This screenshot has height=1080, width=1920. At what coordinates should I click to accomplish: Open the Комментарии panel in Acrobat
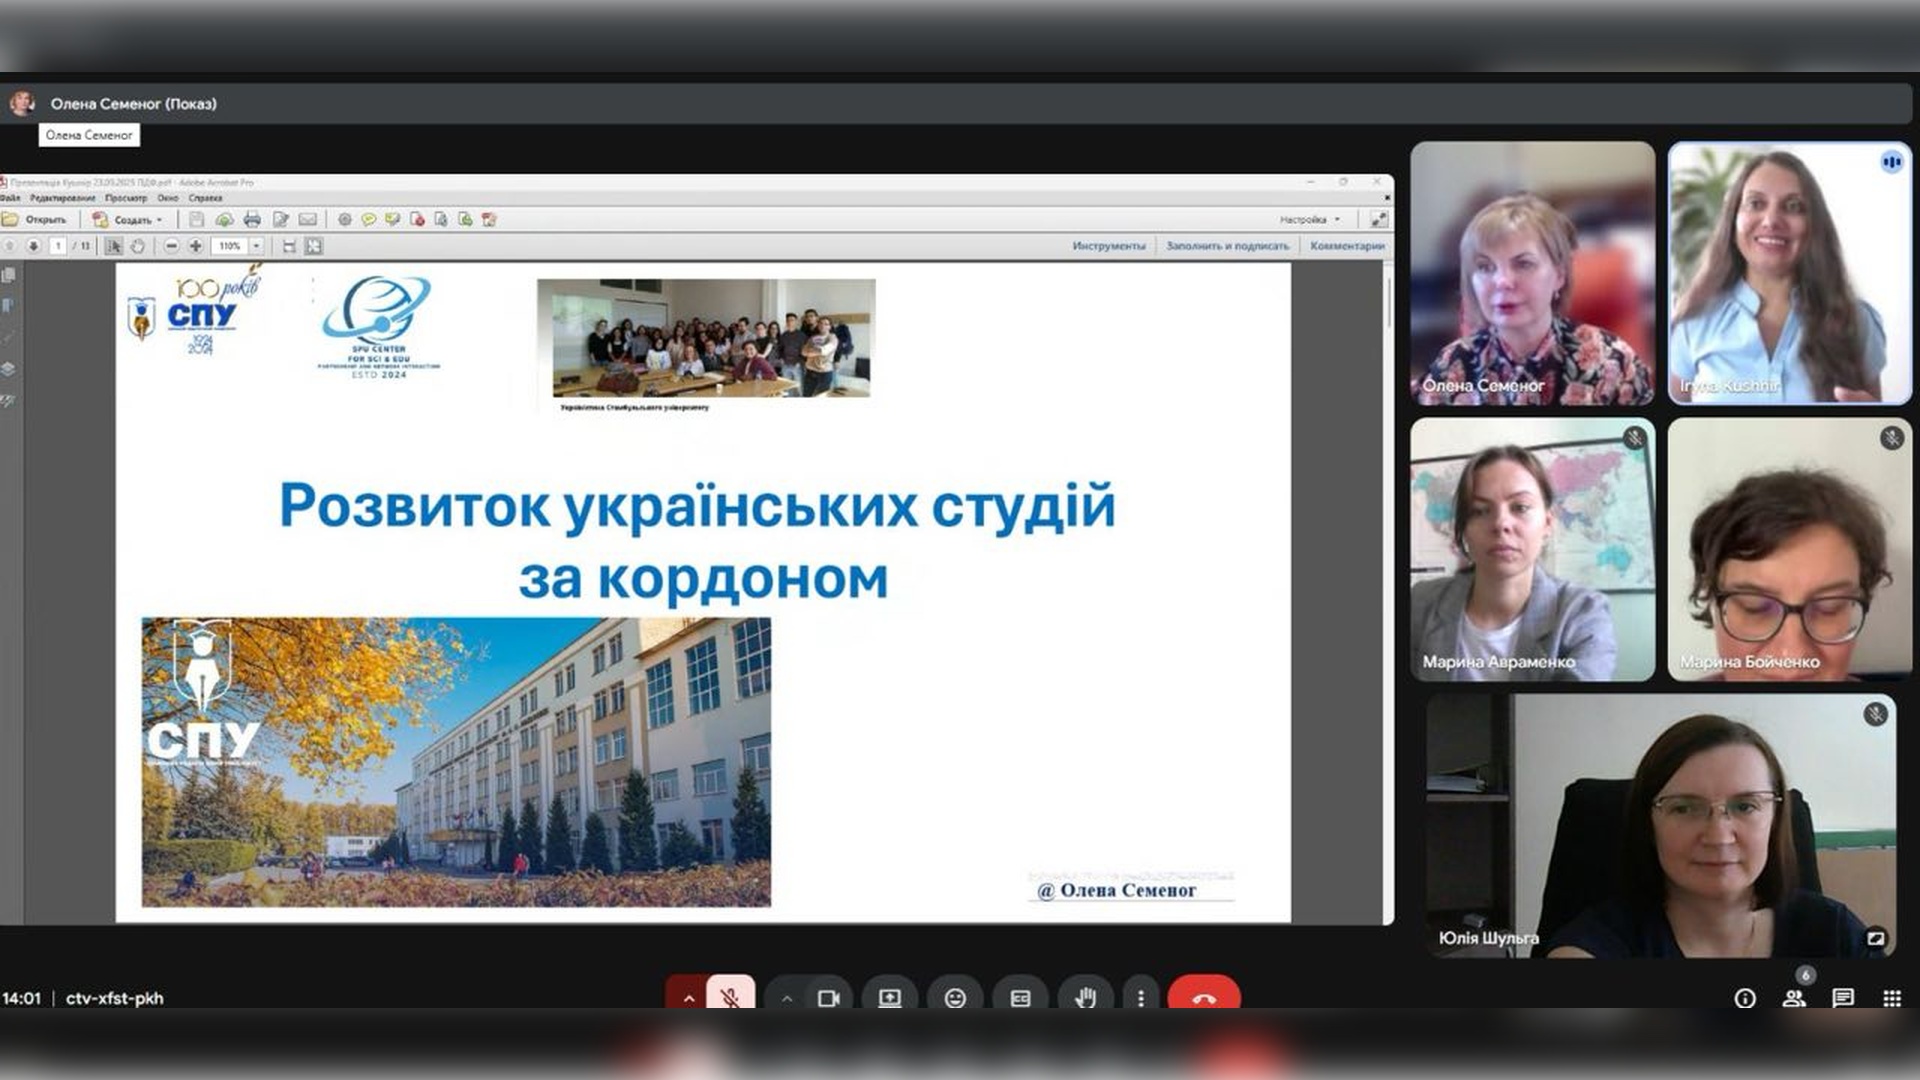pos(1347,246)
